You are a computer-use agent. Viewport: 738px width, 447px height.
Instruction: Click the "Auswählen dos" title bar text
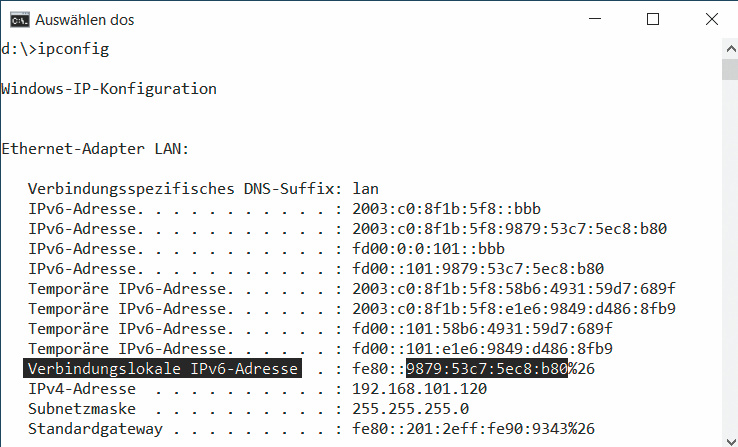pos(84,20)
